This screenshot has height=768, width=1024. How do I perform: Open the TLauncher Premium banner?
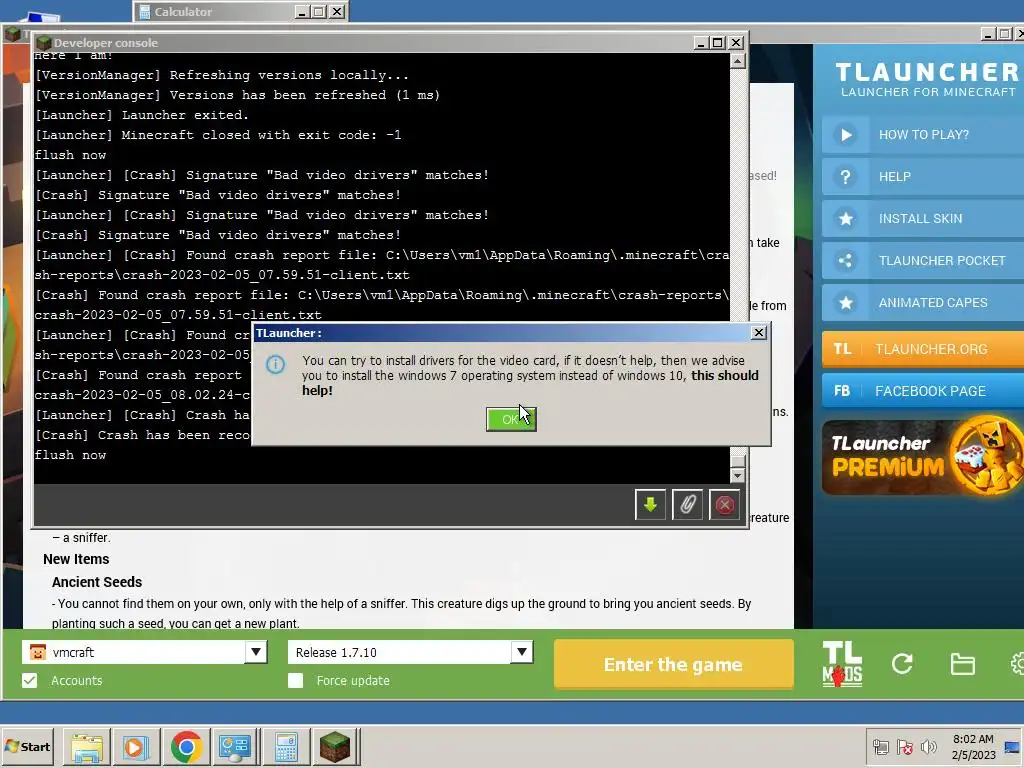(x=923, y=456)
